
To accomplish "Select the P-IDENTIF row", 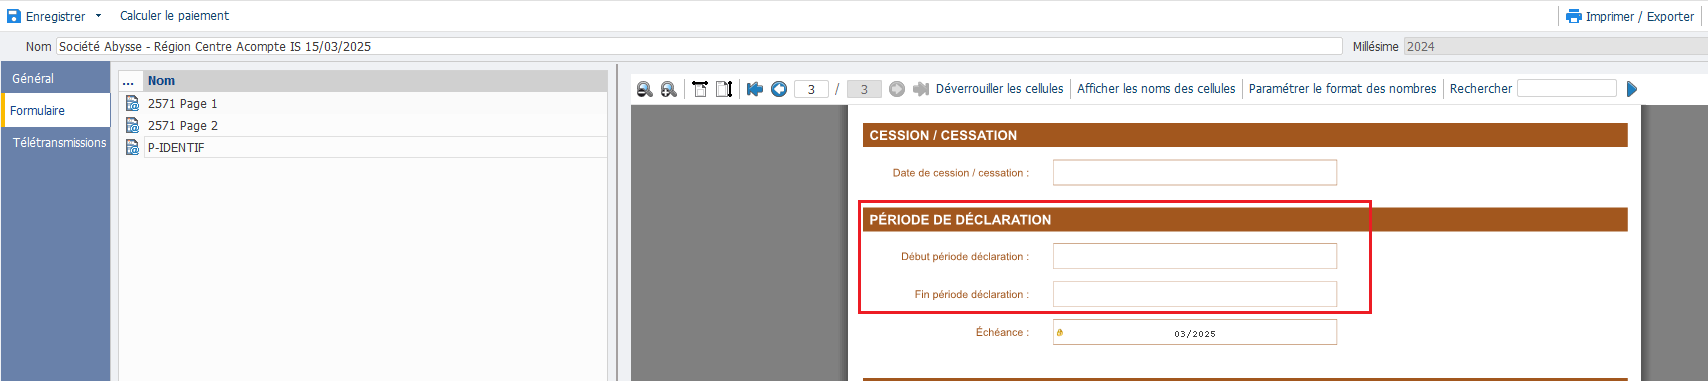I will click(x=375, y=147).
